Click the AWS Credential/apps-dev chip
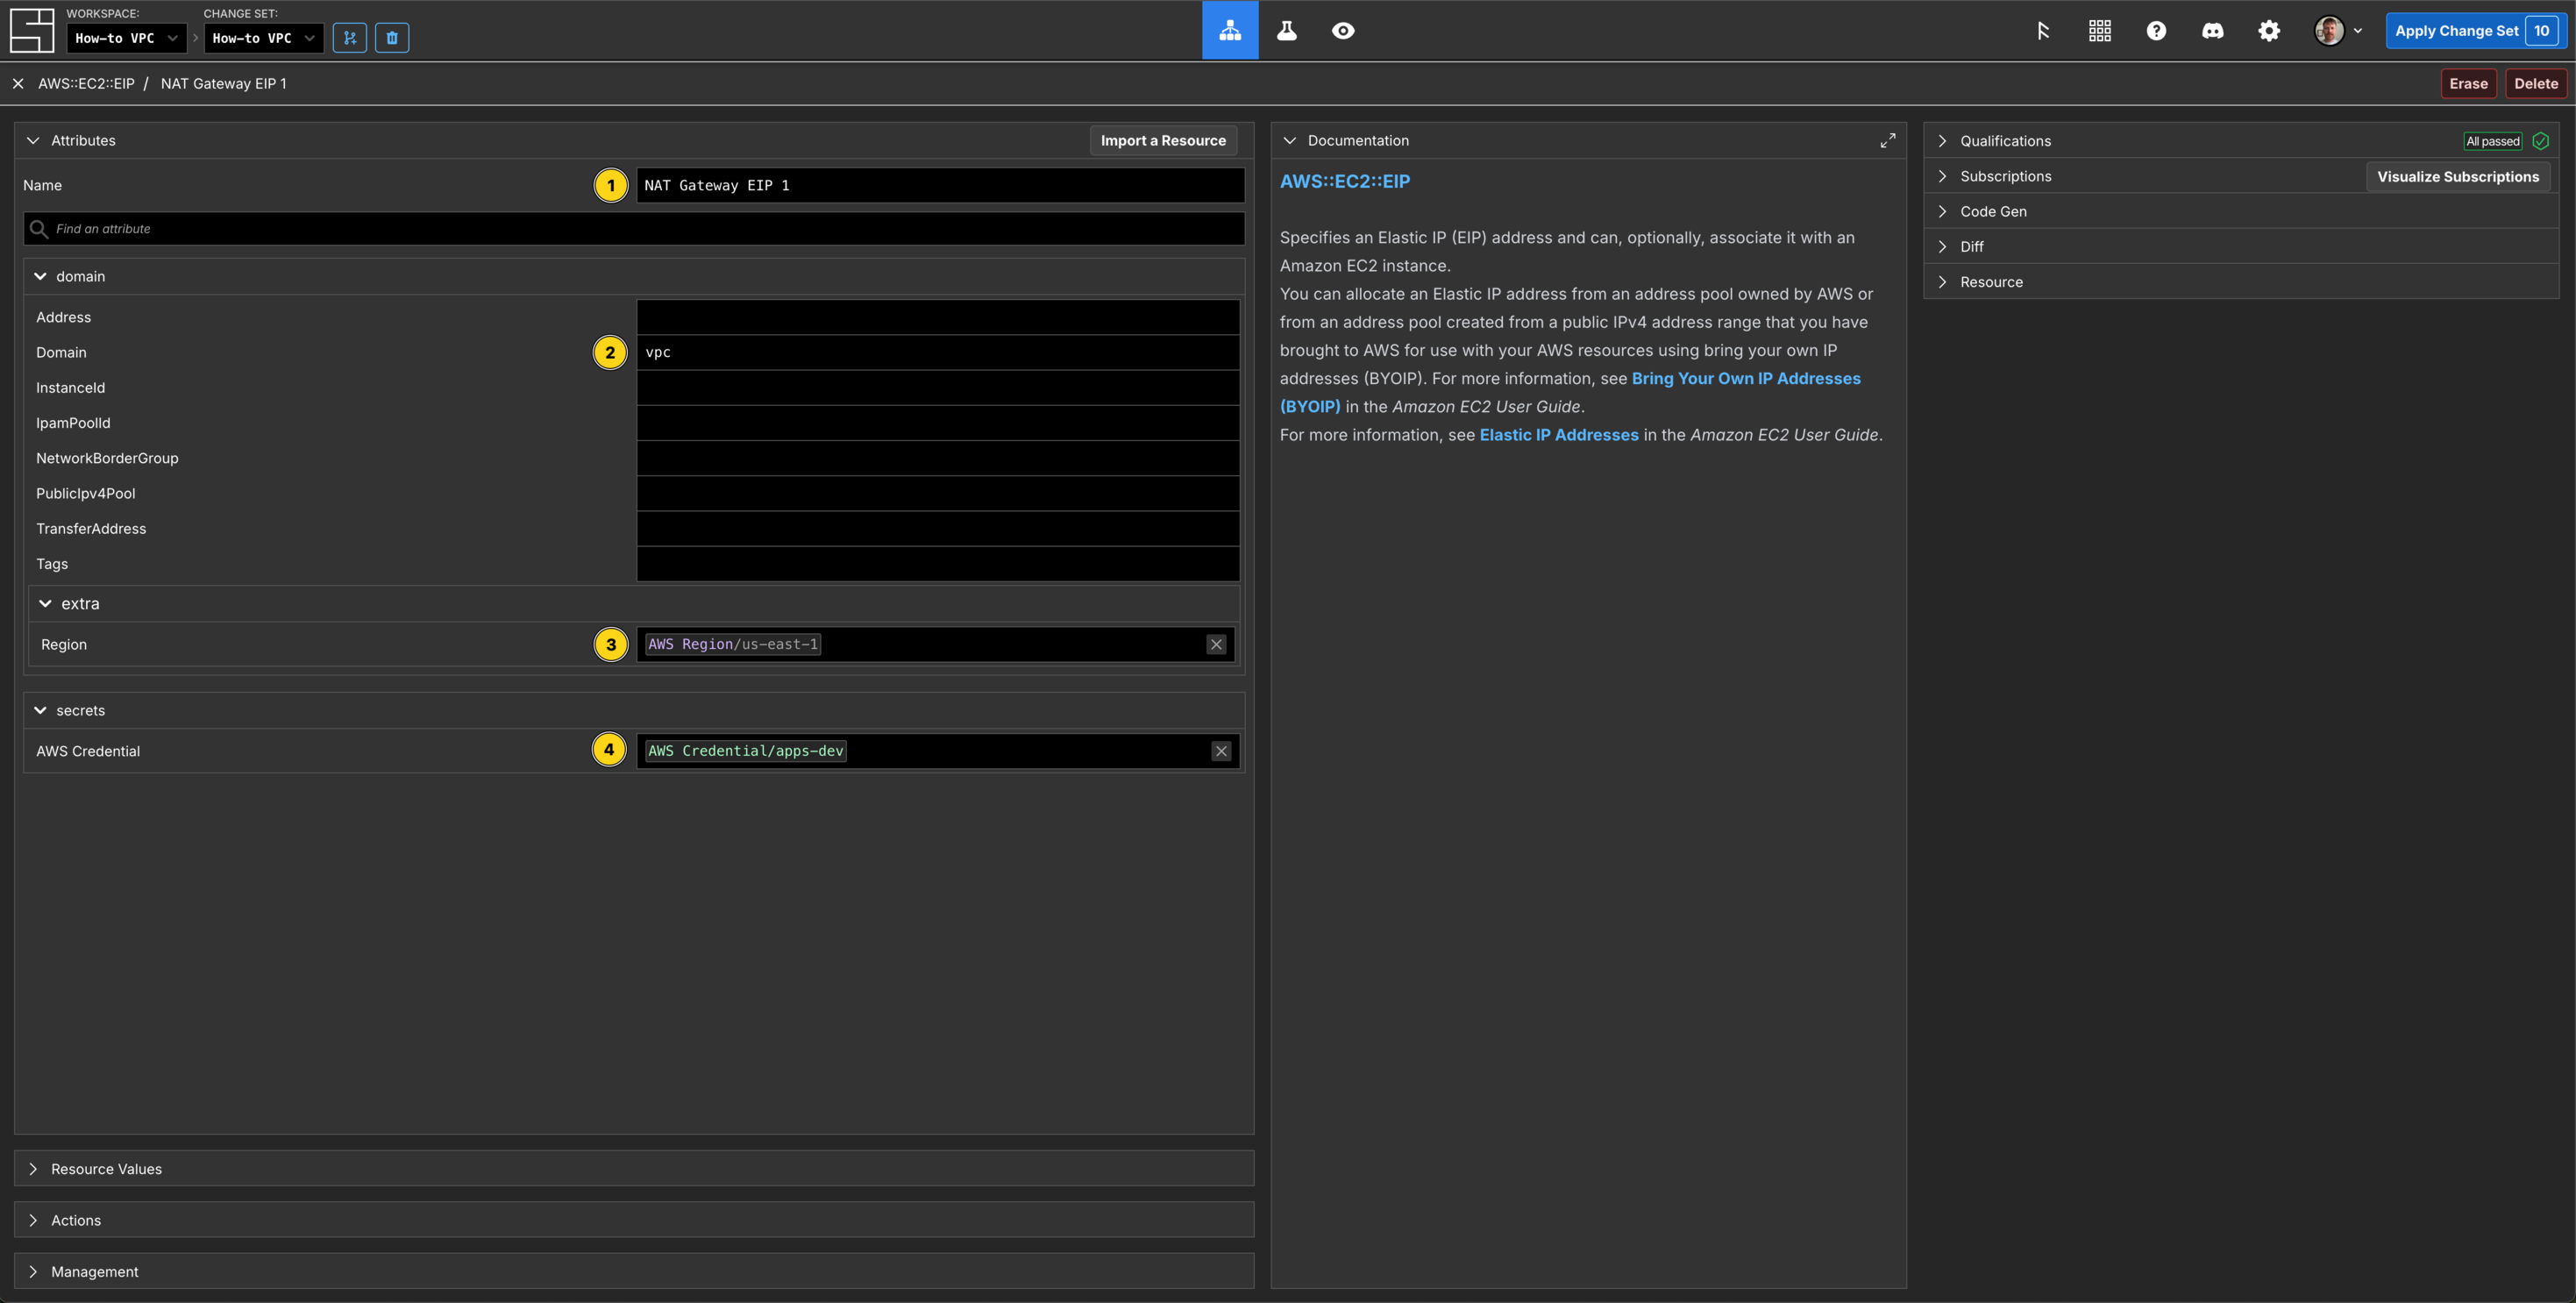Screen dimensions: 2576x1303 [746, 751]
